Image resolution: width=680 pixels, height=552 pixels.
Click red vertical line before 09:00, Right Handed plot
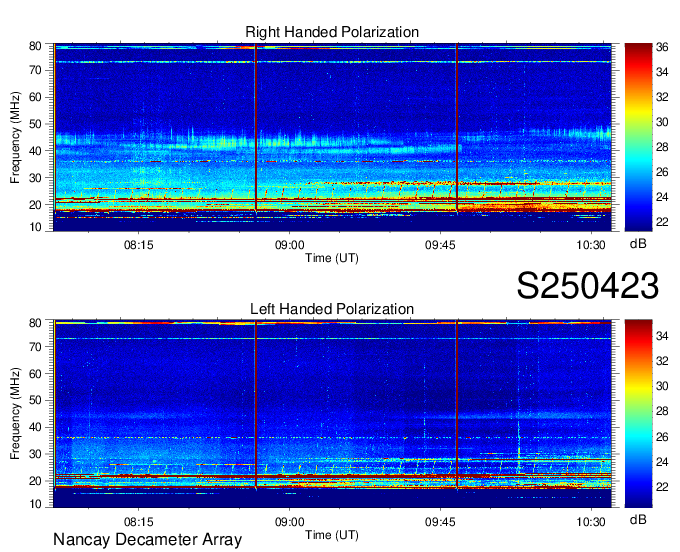(256, 127)
